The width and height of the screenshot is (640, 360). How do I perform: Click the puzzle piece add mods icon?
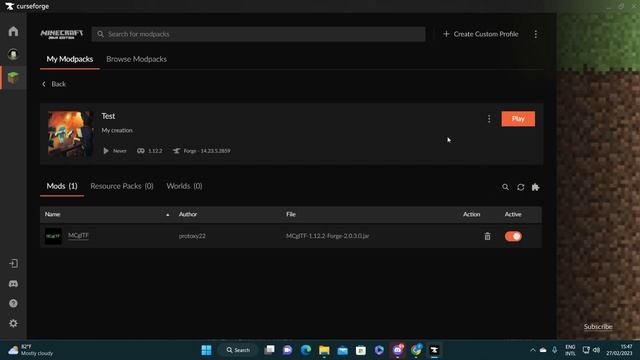[x=536, y=187]
